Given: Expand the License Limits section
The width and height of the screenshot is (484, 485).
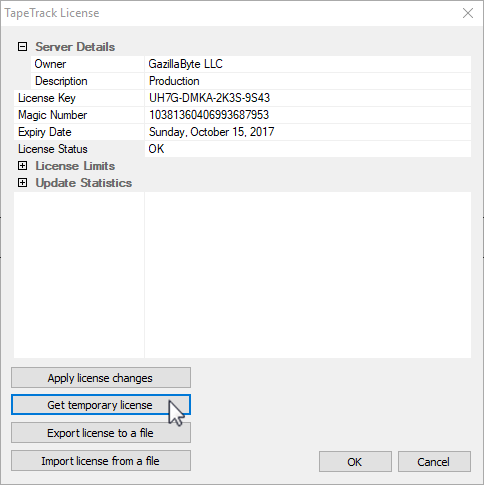Looking at the screenshot, I should [x=22, y=166].
